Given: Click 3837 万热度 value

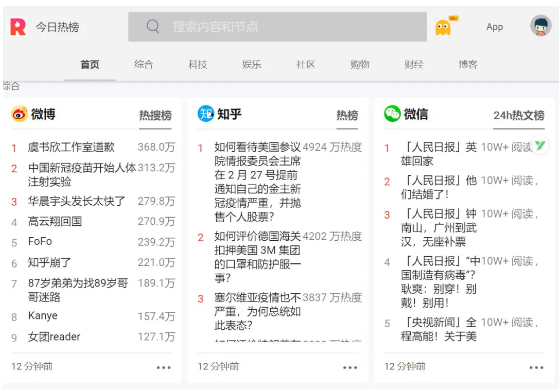Looking at the screenshot, I should (x=332, y=298).
